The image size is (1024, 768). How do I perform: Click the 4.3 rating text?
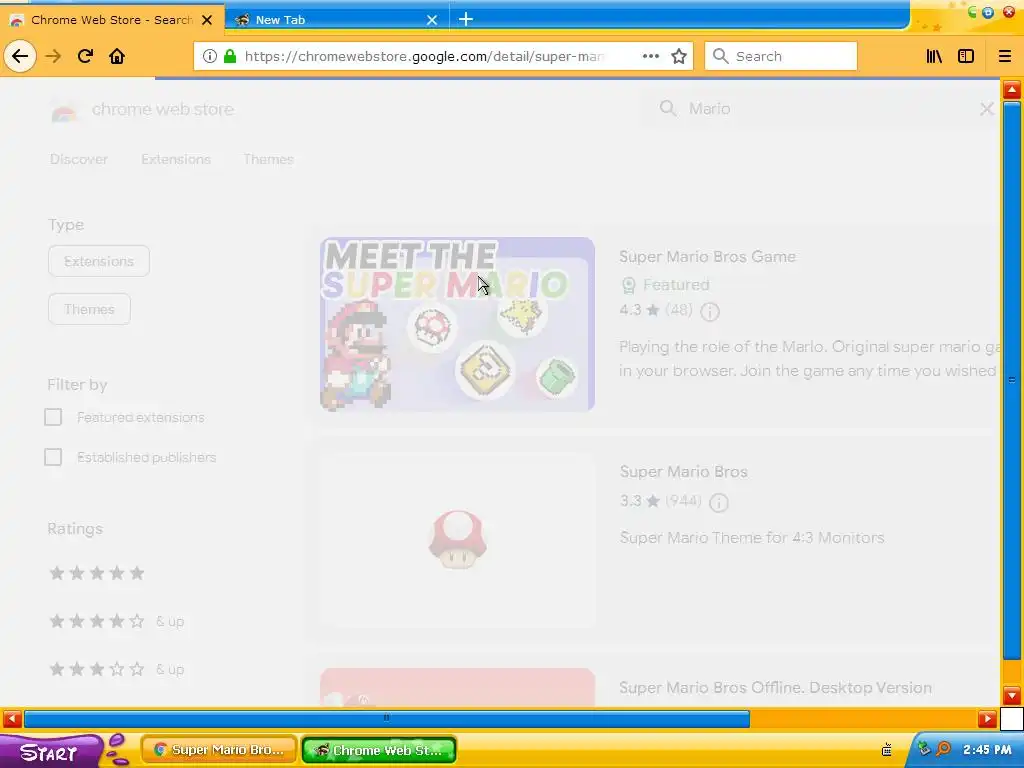630,310
